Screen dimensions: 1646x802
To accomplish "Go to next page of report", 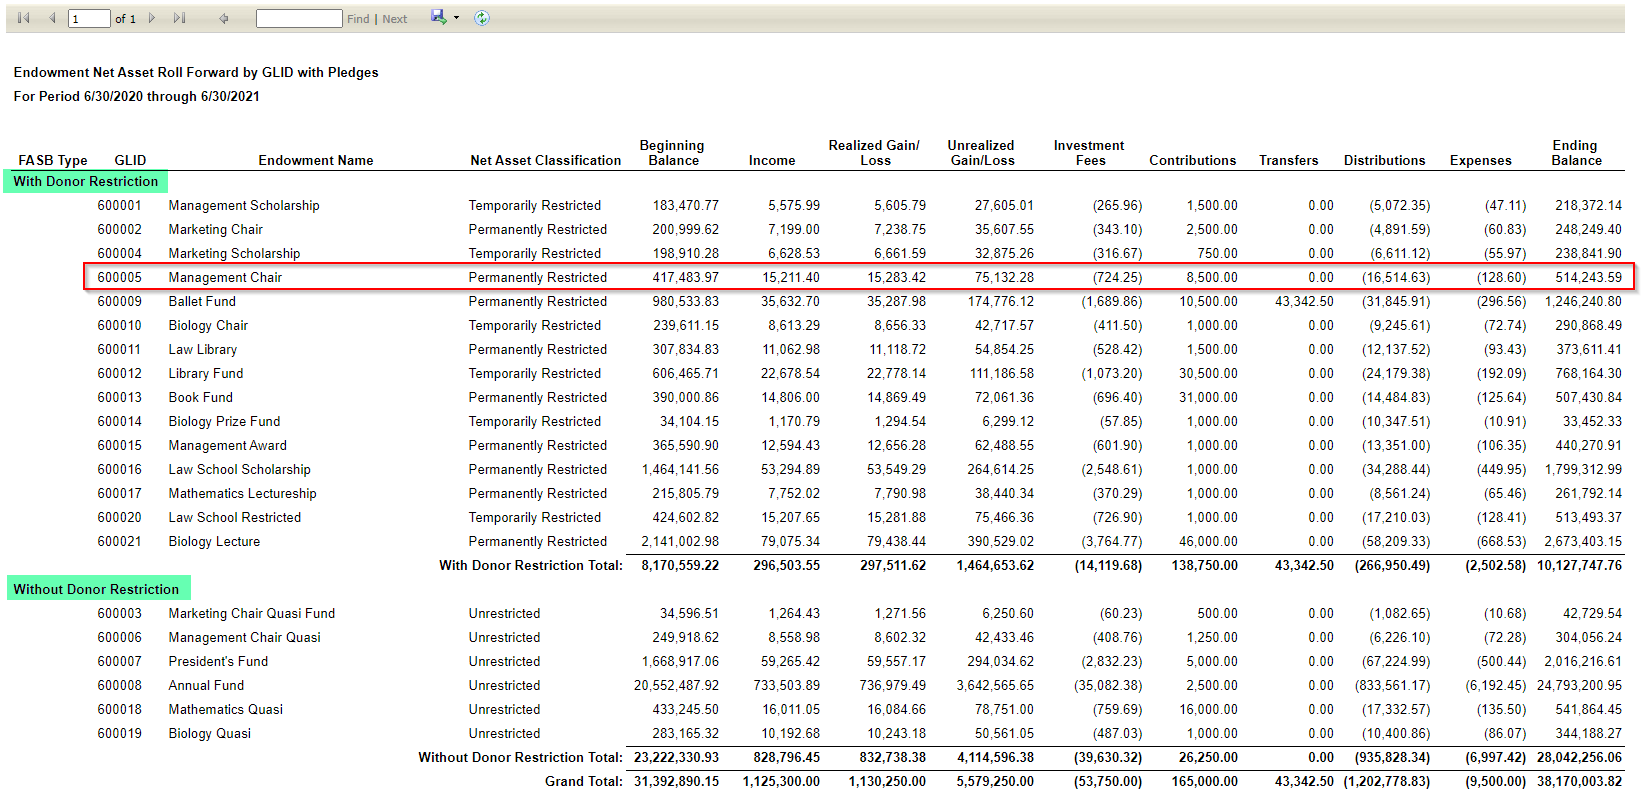I will pos(152,18).
